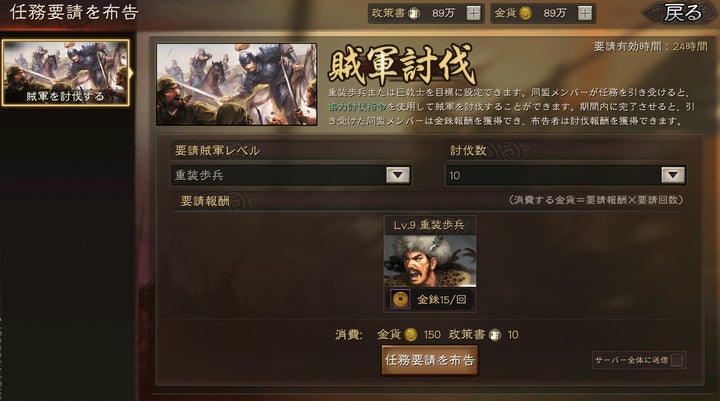
Task: Add more 金貨 with plus icon
Action: pos(585,13)
